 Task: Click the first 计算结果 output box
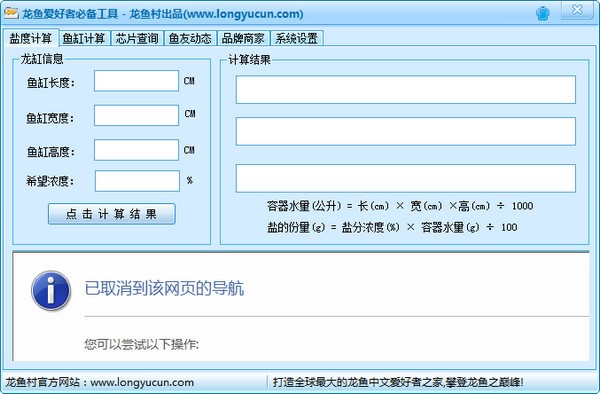click(406, 90)
